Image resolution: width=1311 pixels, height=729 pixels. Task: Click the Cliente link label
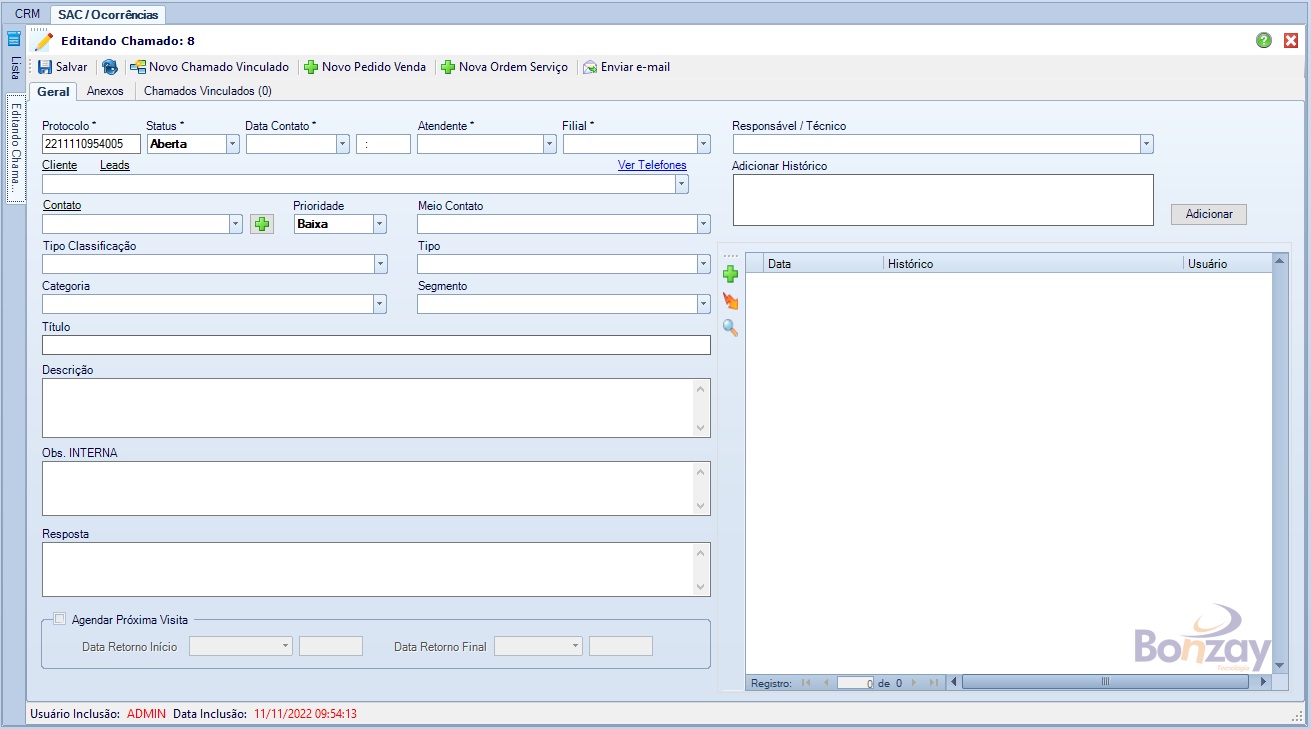click(59, 165)
